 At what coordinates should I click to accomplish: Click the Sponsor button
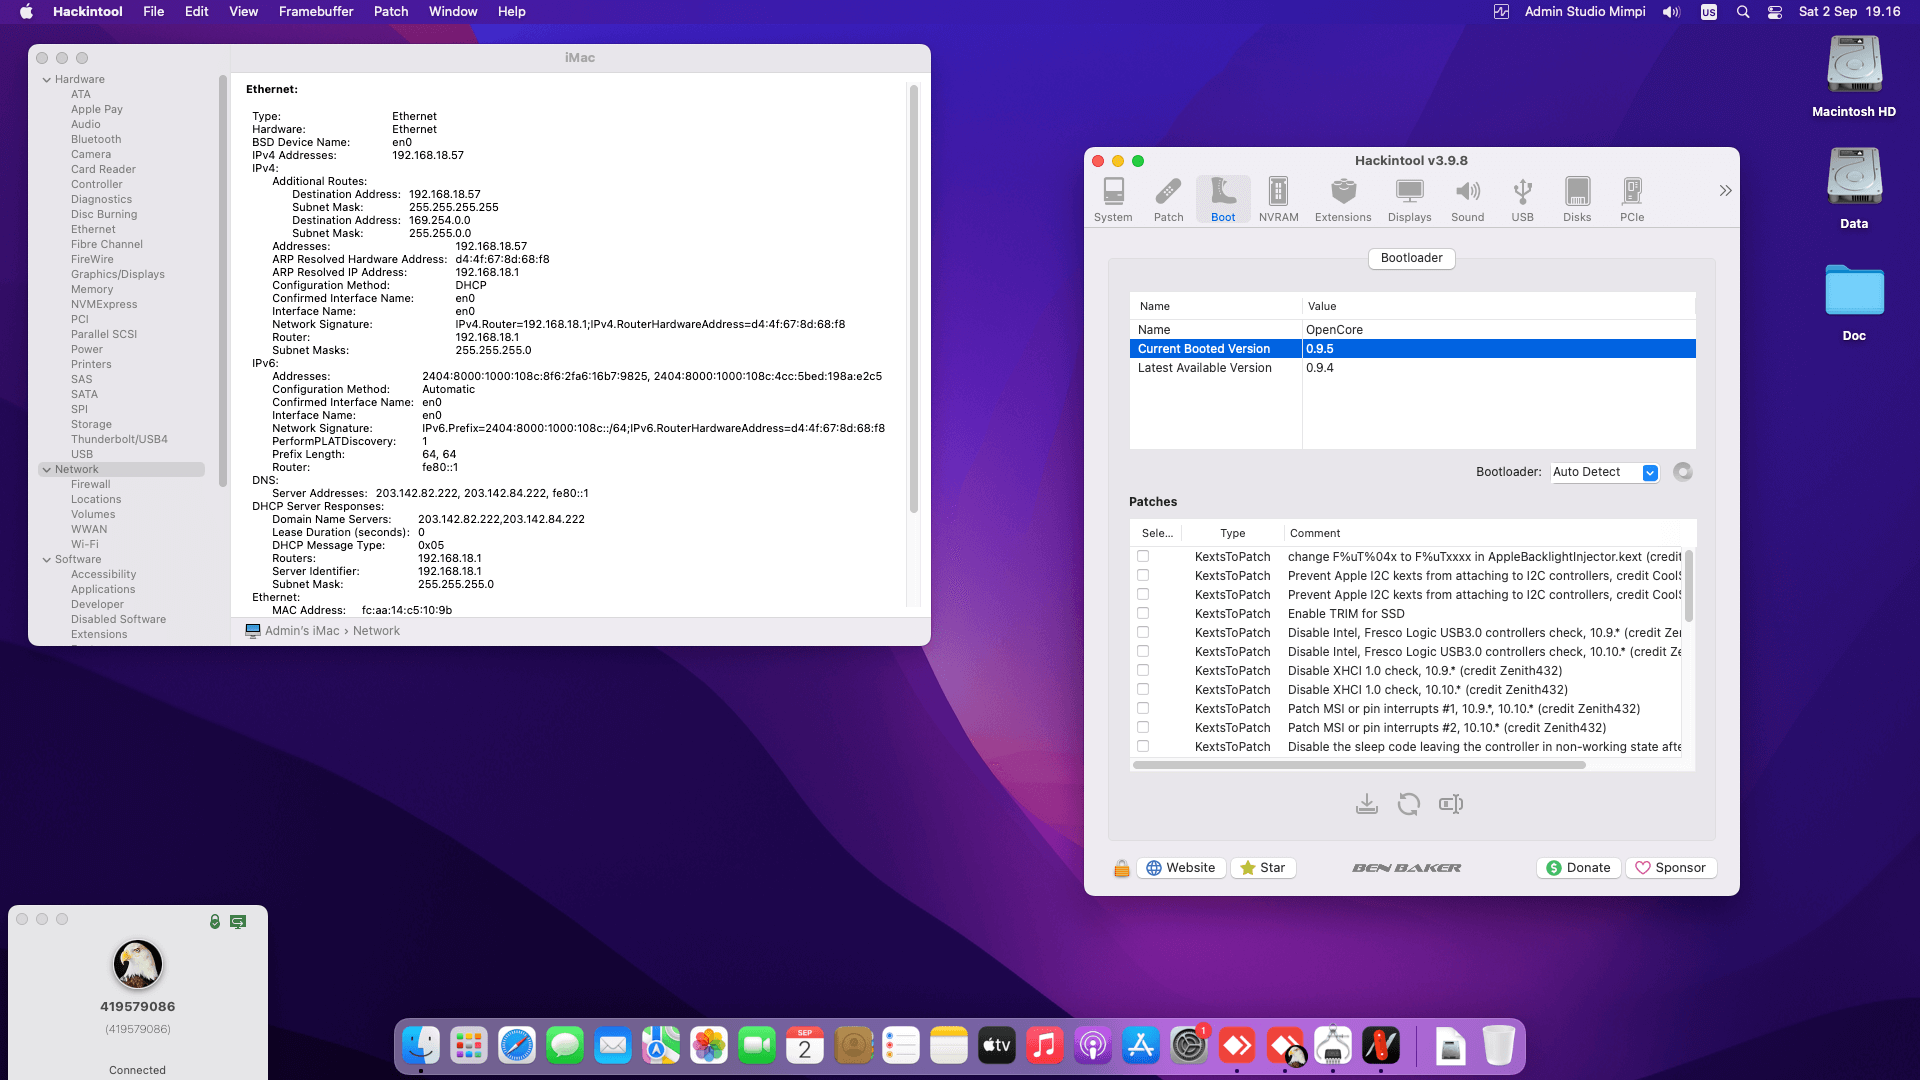pyautogui.click(x=1671, y=868)
